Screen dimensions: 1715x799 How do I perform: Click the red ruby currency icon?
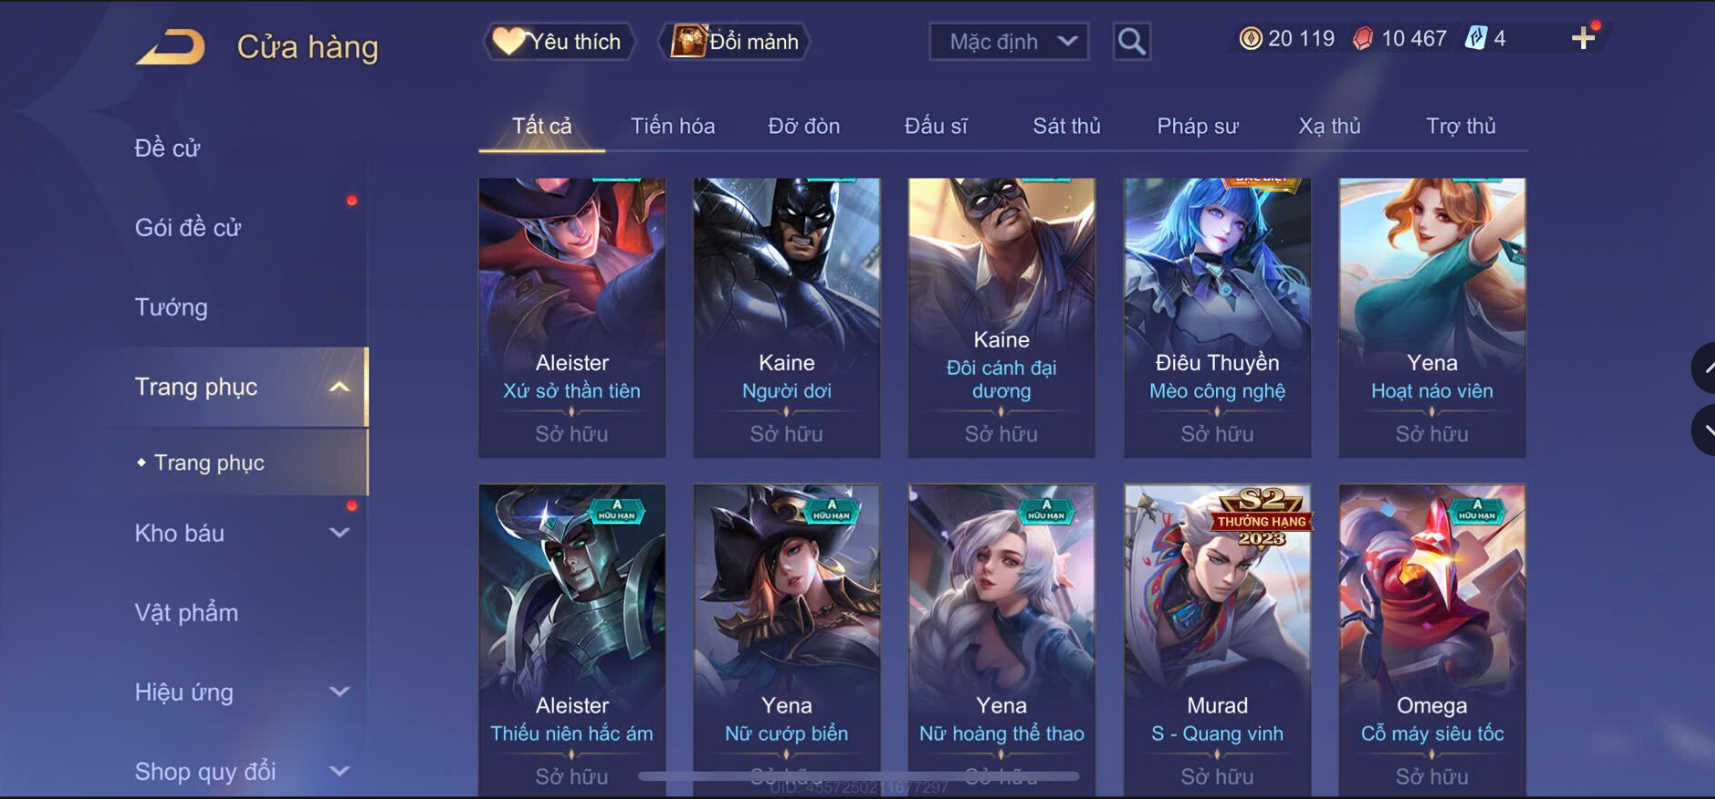[1362, 39]
